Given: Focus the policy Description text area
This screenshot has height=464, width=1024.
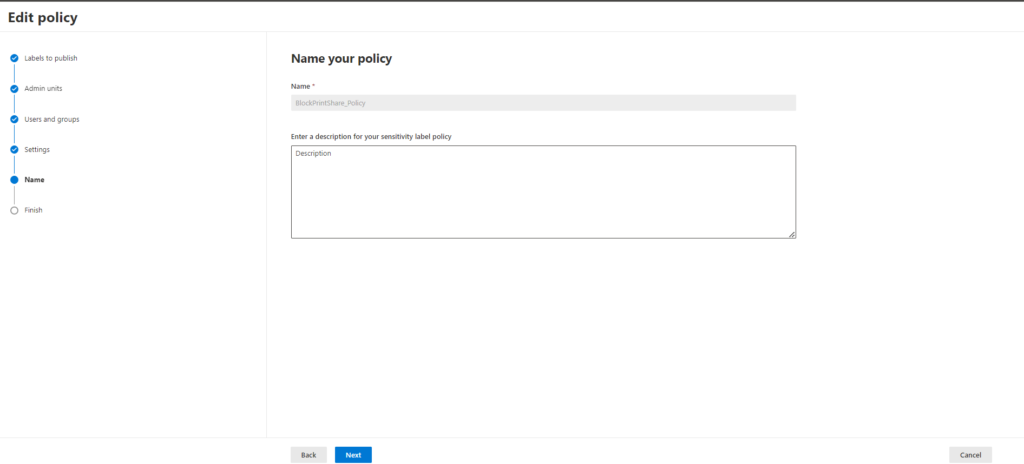Looking at the screenshot, I should [x=543, y=192].
